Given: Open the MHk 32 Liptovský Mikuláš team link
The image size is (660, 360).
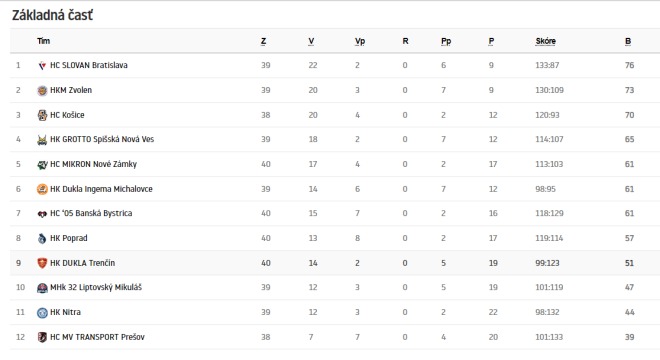Looking at the screenshot, I should (x=96, y=288).
